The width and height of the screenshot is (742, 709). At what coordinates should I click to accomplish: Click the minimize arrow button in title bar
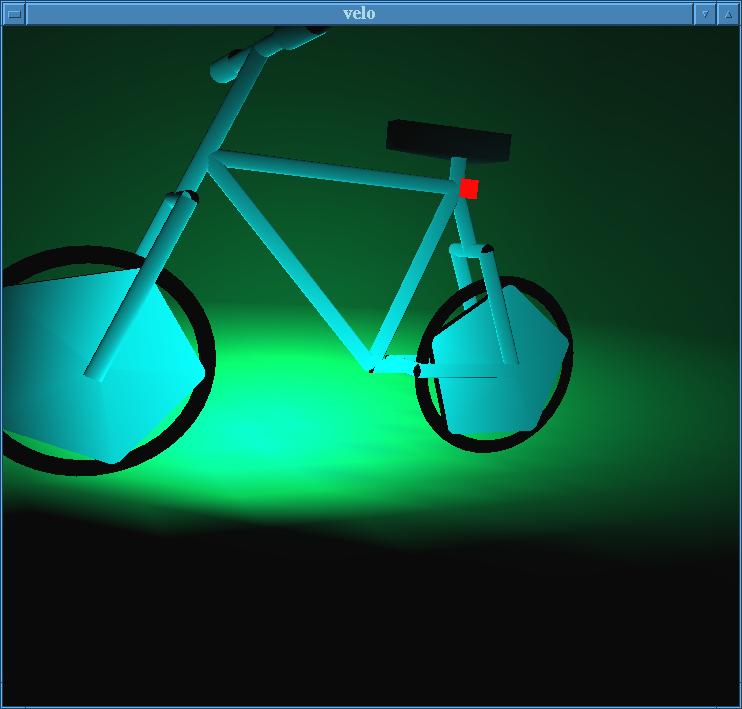705,14
